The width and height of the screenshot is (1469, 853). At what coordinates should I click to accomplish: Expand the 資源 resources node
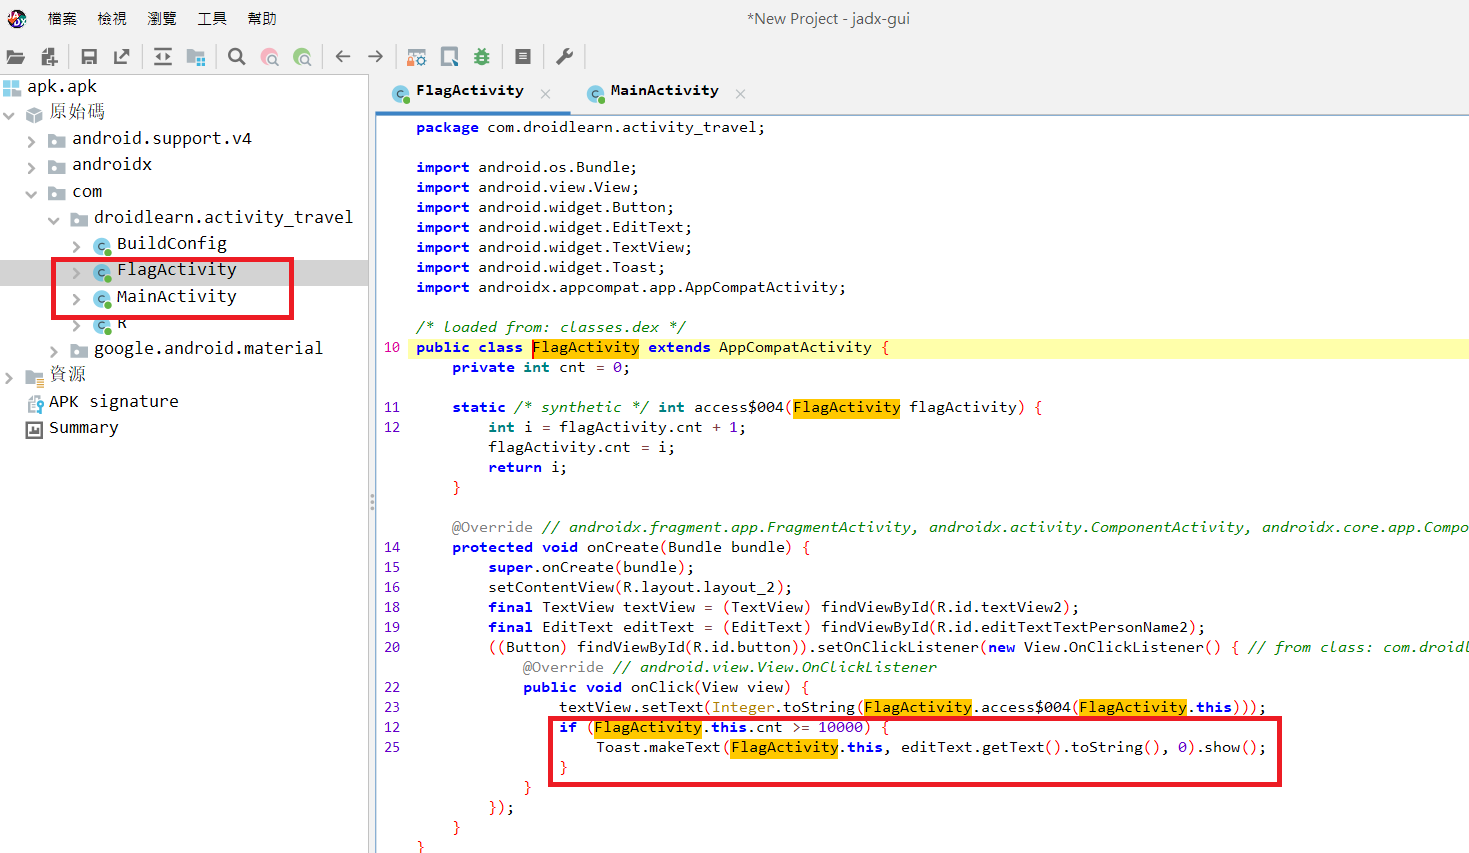pos(9,377)
